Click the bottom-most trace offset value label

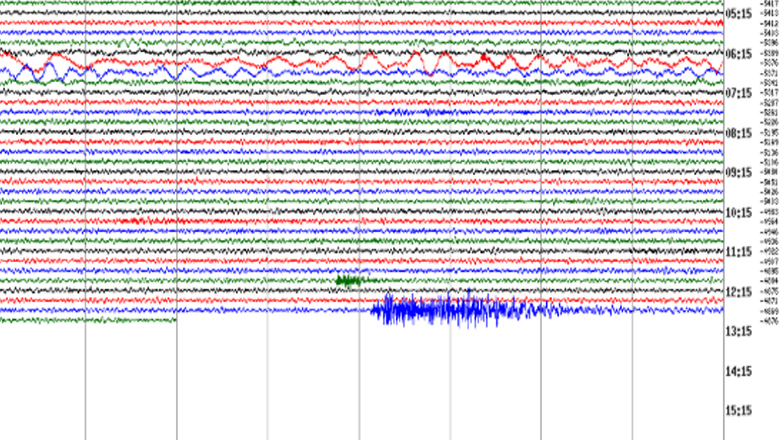770,321
